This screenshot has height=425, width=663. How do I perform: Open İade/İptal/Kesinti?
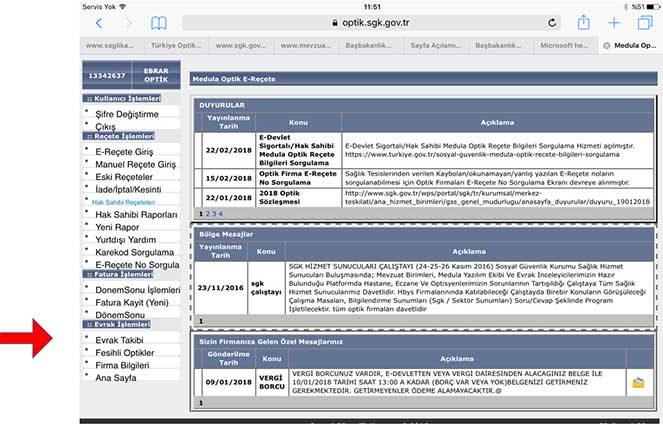tap(128, 189)
